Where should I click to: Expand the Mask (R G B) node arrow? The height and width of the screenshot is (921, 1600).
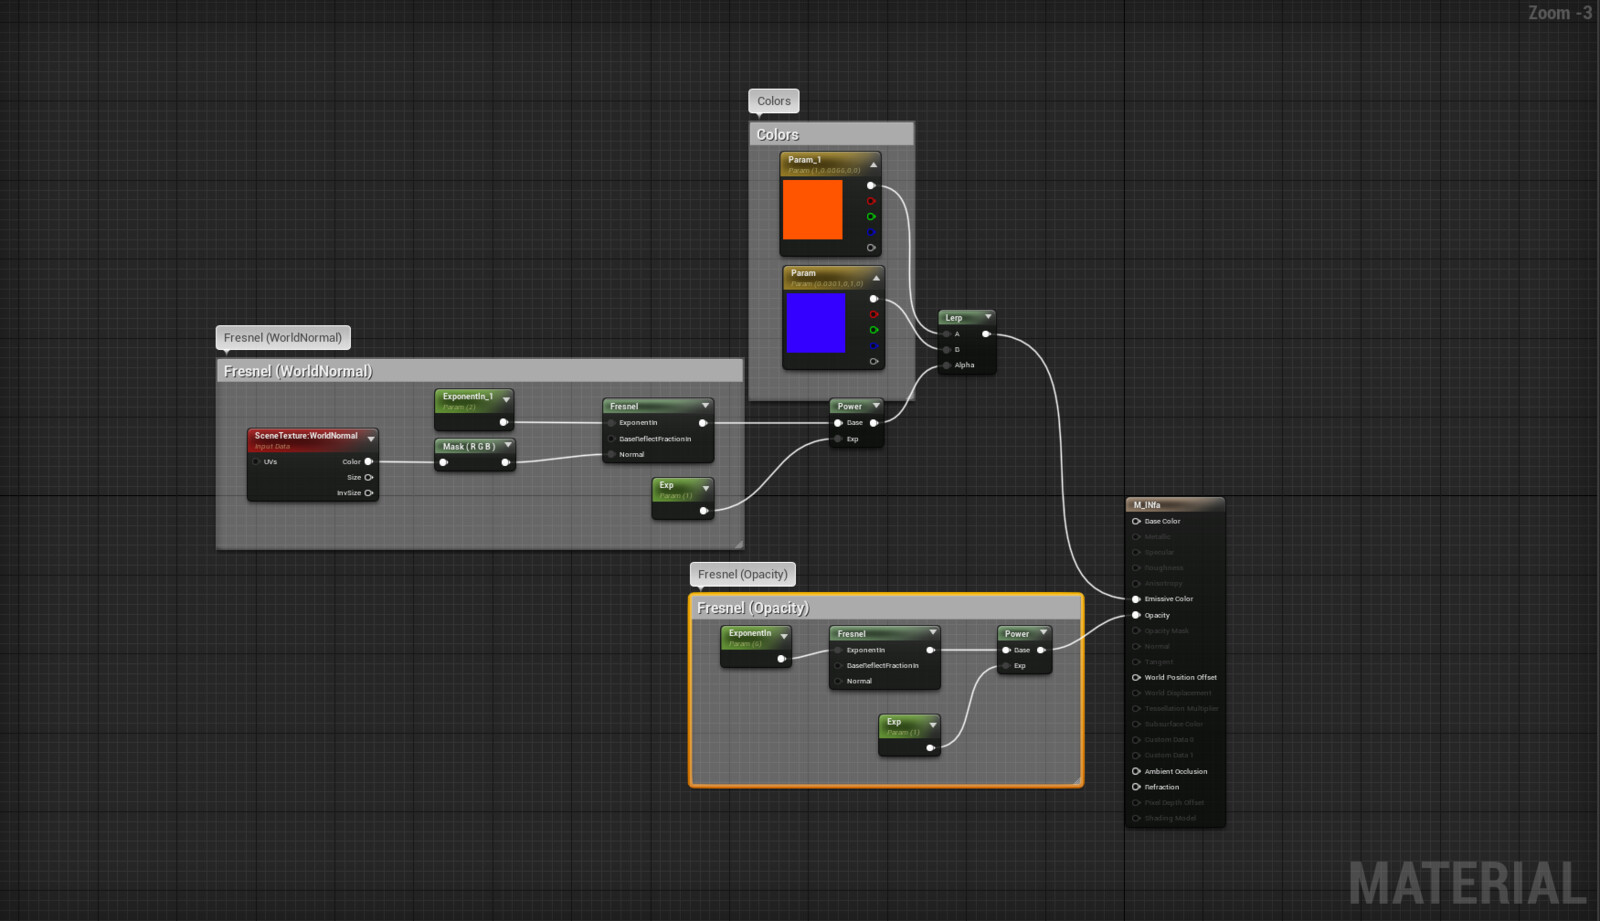coord(508,445)
